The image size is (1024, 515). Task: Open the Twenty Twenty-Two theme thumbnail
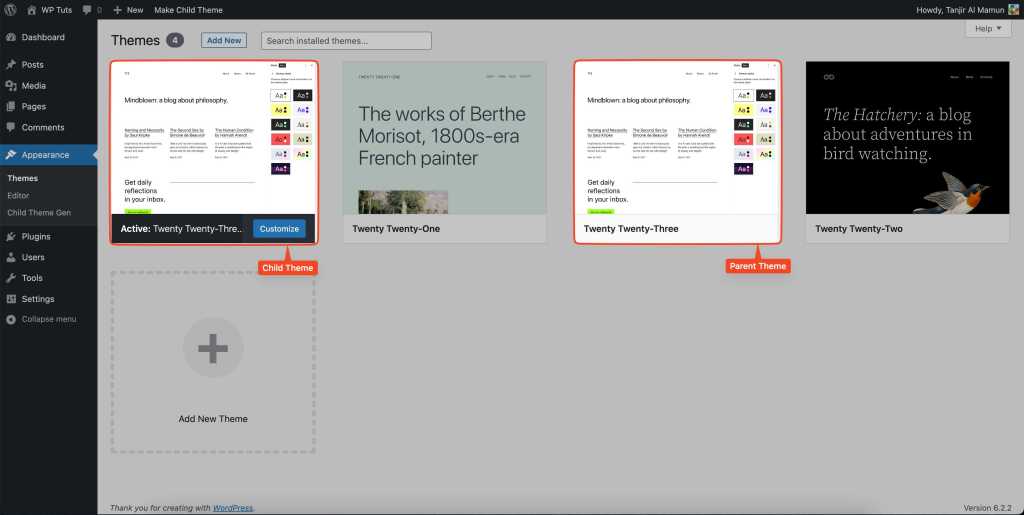[908, 138]
